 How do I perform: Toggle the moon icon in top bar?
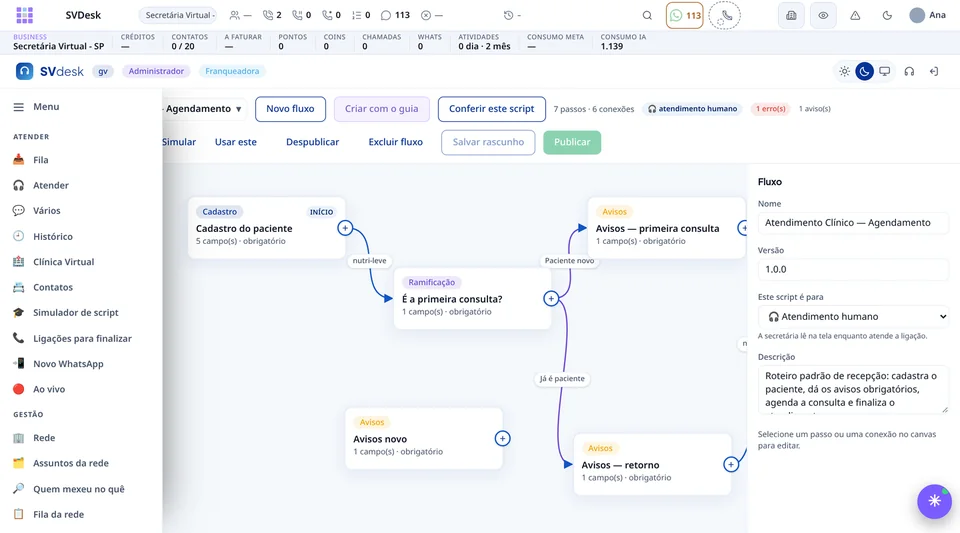click(x=887, y=15)
